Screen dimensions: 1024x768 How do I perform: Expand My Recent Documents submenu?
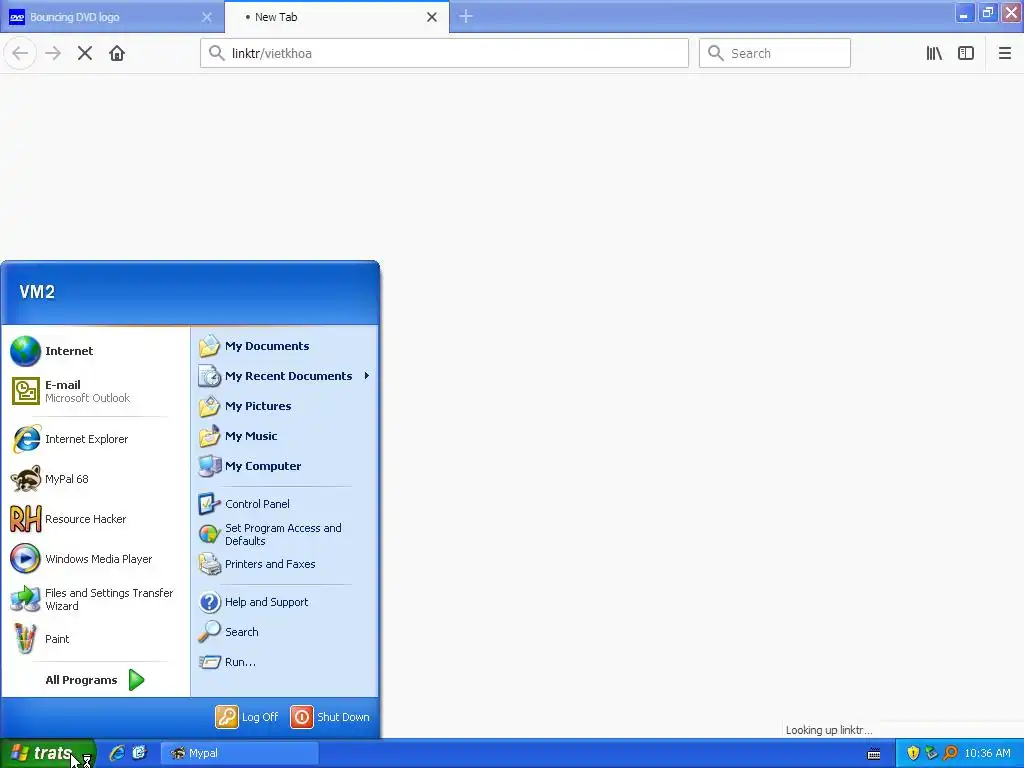[x=285, y=376]
